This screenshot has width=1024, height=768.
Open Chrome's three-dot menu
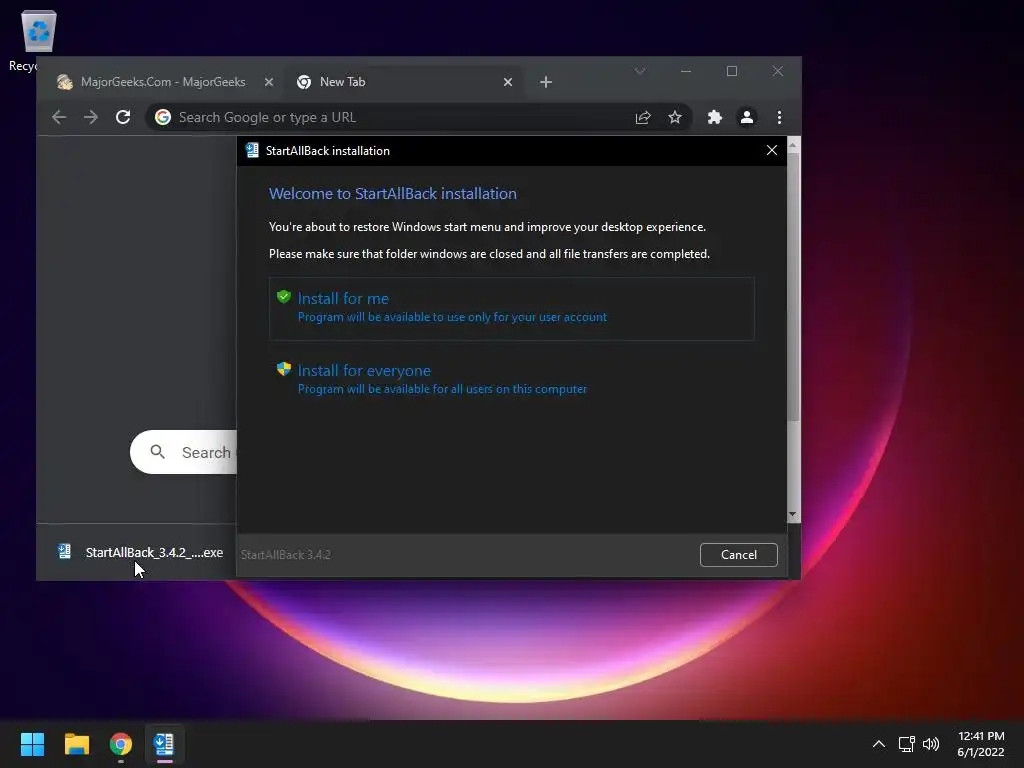point(779,117)
